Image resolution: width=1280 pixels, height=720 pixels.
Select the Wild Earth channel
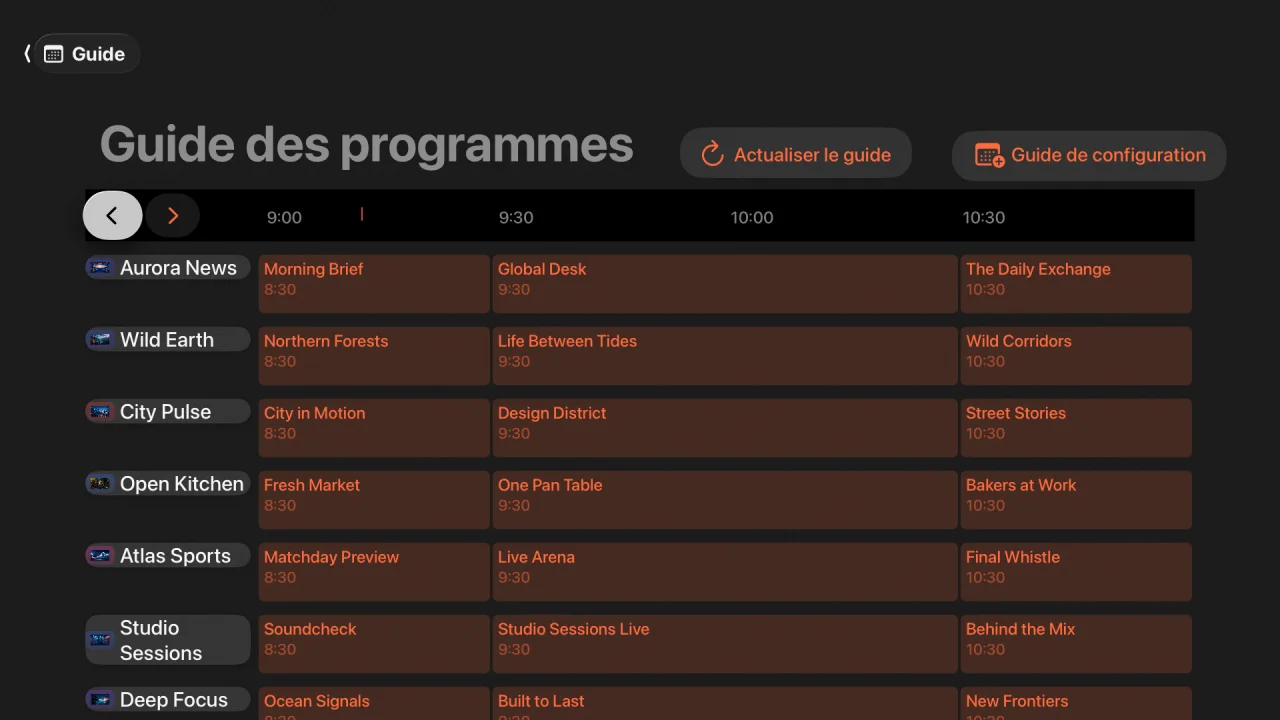(167, 339)
